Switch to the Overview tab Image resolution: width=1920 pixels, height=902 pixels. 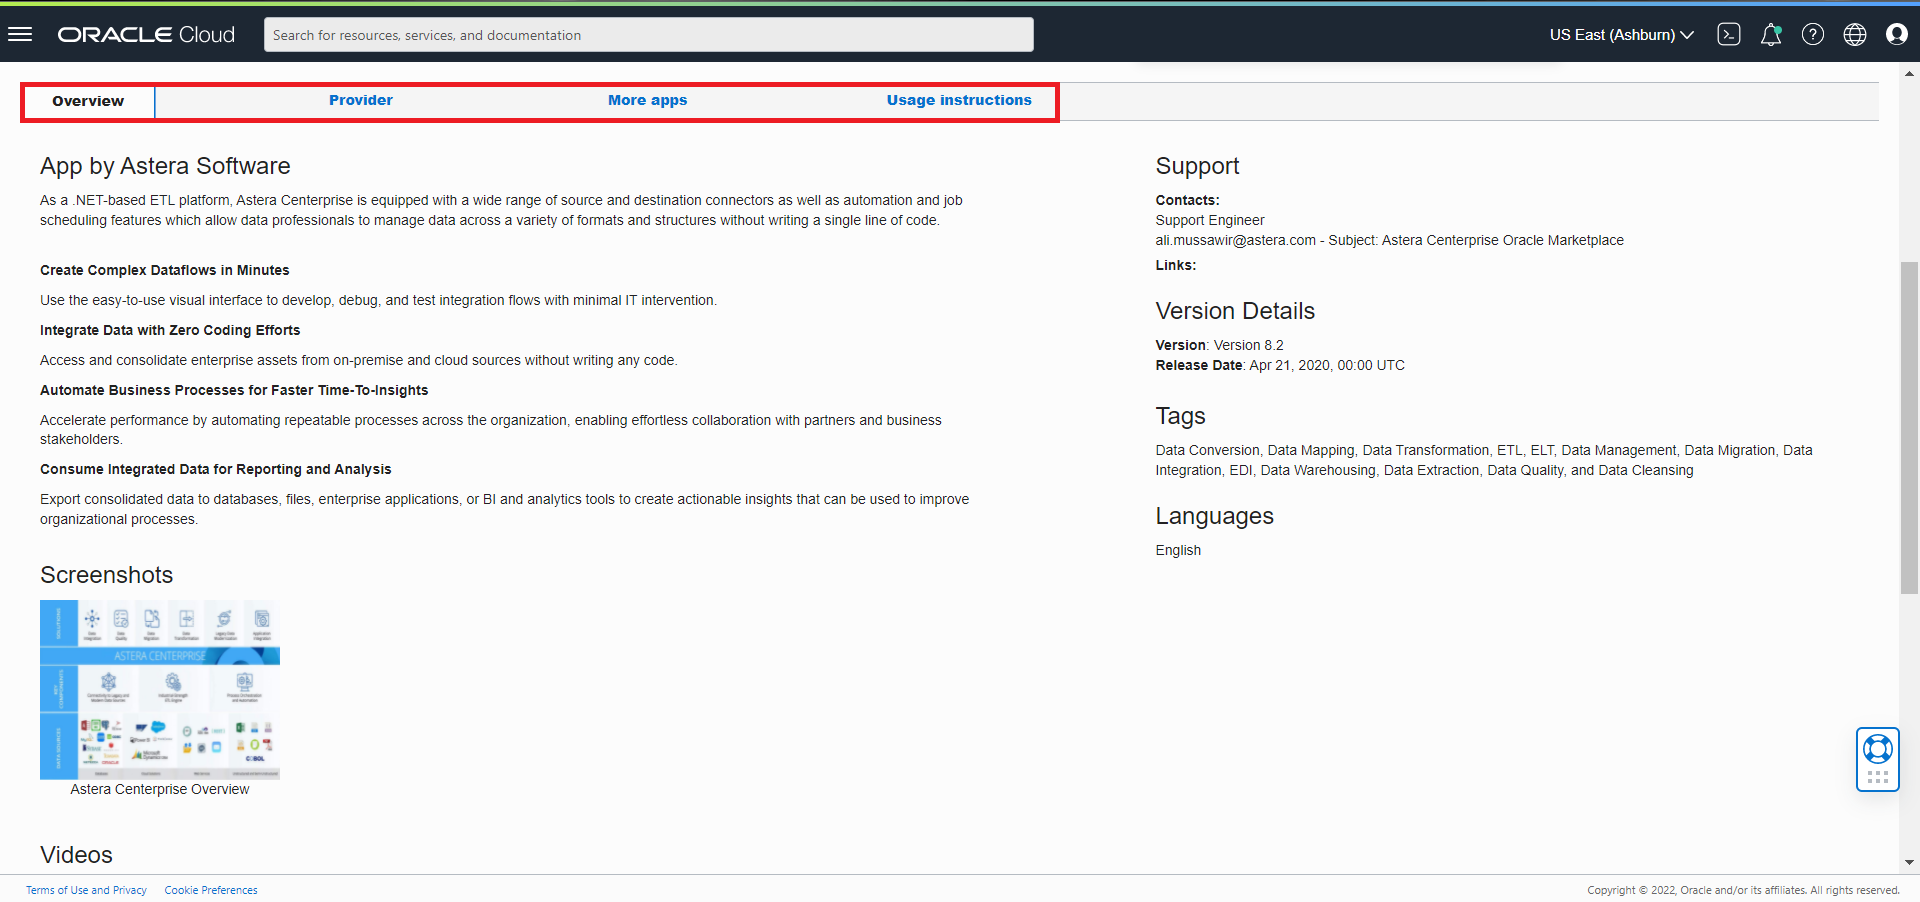point(88,101)
